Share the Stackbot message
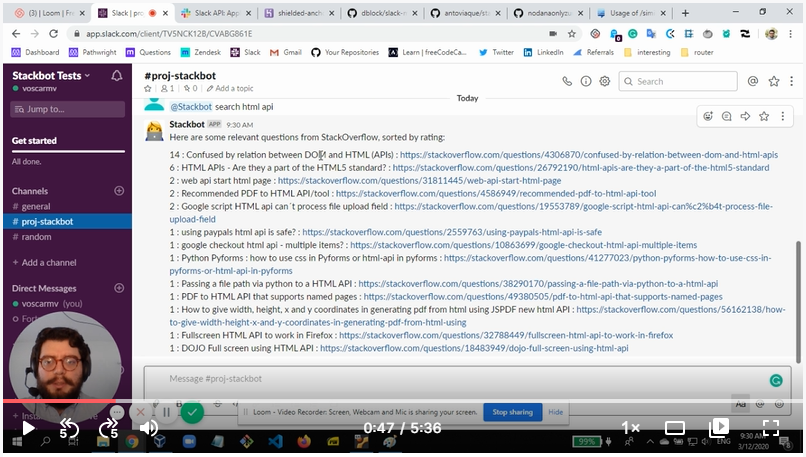Screen dimensions: 806x457 pyautogui.click(x=745, y=116)
